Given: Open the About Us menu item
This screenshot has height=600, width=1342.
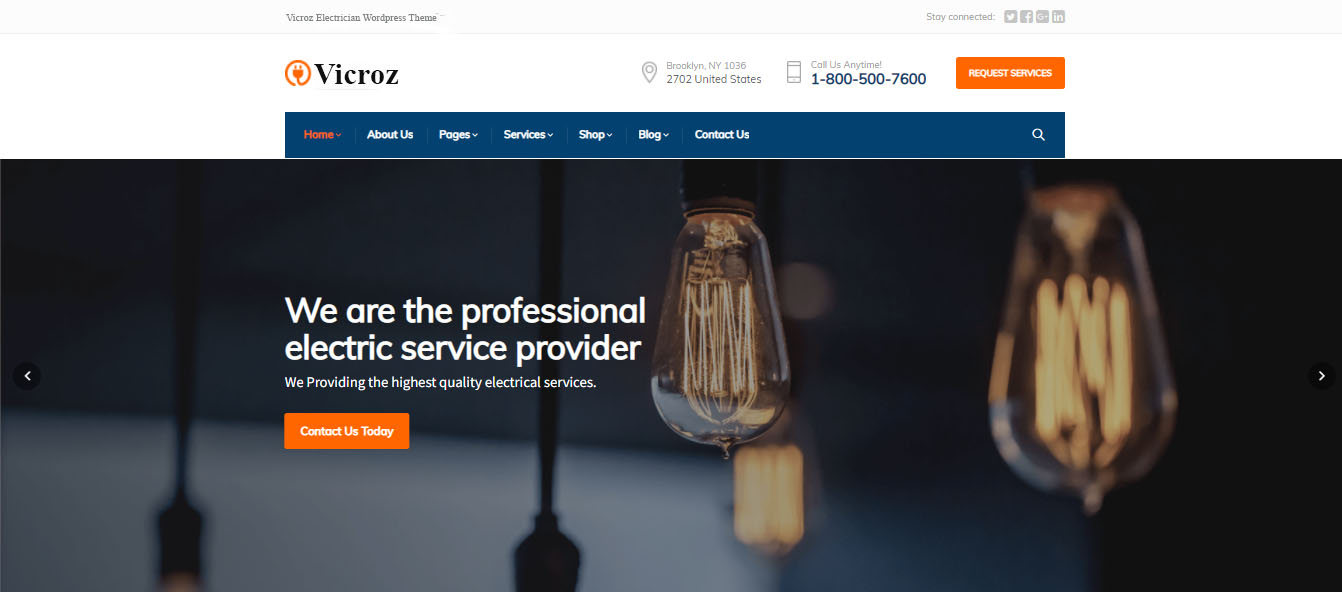Looking at the screenshot, I should click(390, 135).
